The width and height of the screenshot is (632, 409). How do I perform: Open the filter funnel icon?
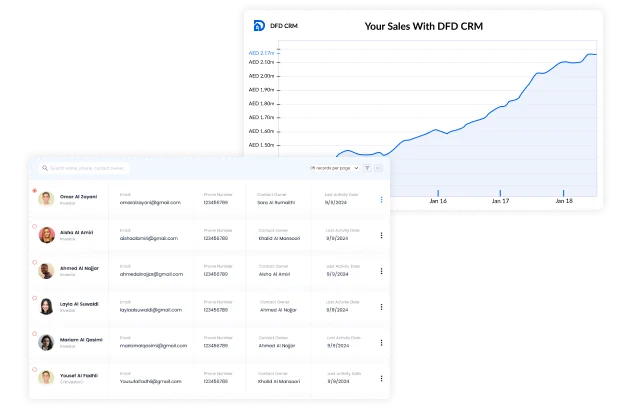tap(367, 168)
